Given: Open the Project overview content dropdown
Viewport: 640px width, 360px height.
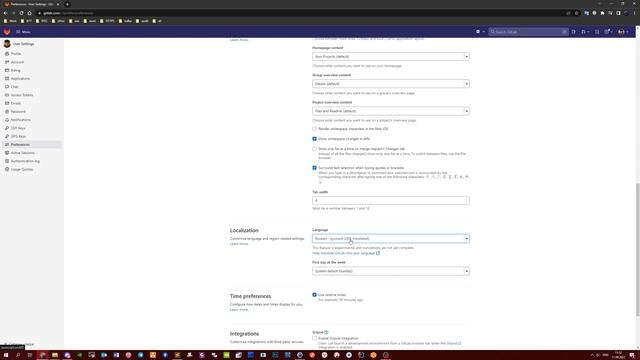Looking at the screenshot, I should click(x=391, y=111).
